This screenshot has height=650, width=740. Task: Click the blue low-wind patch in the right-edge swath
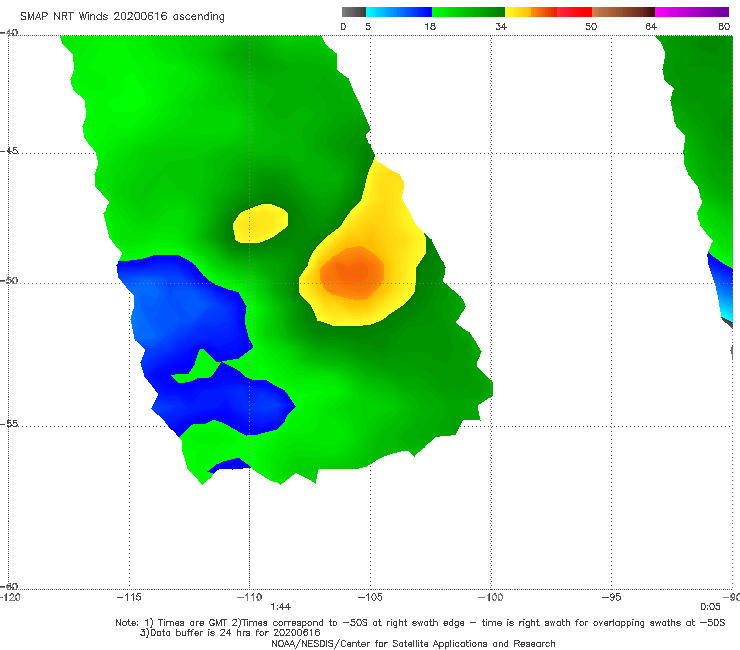721,287
